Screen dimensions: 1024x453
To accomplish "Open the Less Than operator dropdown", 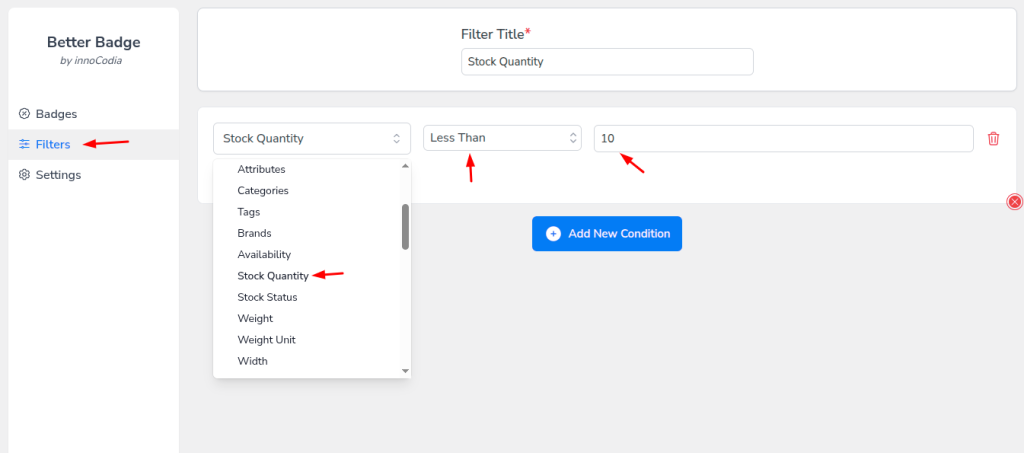I will [502, 138].
